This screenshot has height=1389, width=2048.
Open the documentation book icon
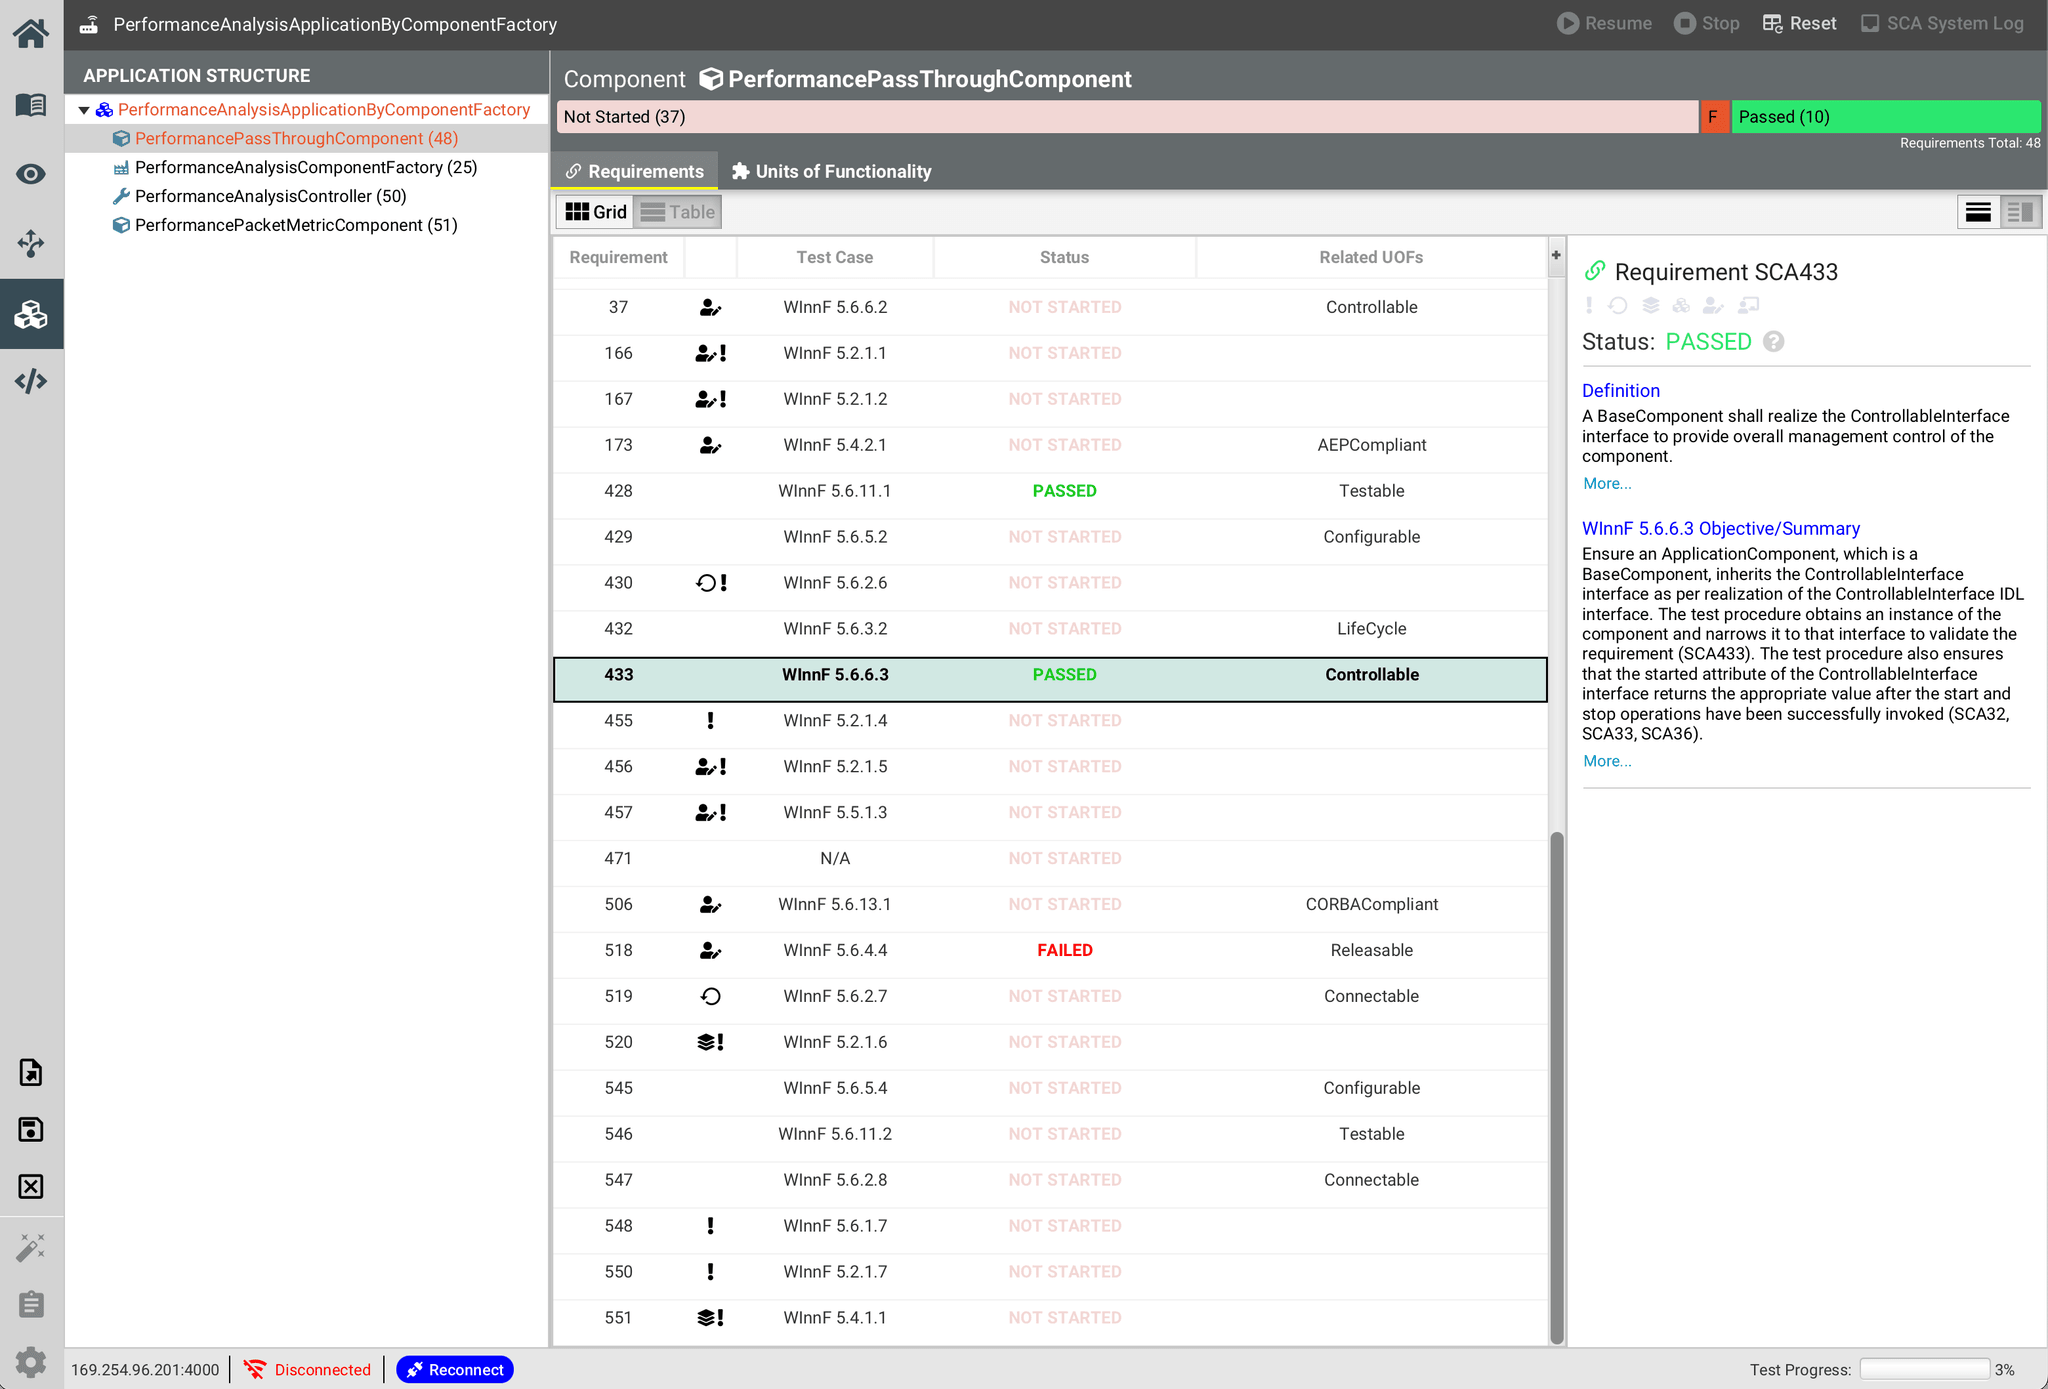point(31,104)
